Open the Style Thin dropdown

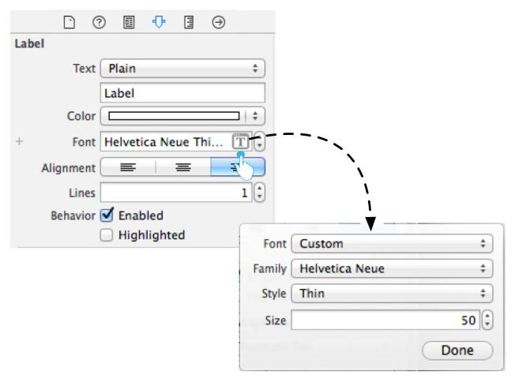pyautogui.click(x=392, y=293)
